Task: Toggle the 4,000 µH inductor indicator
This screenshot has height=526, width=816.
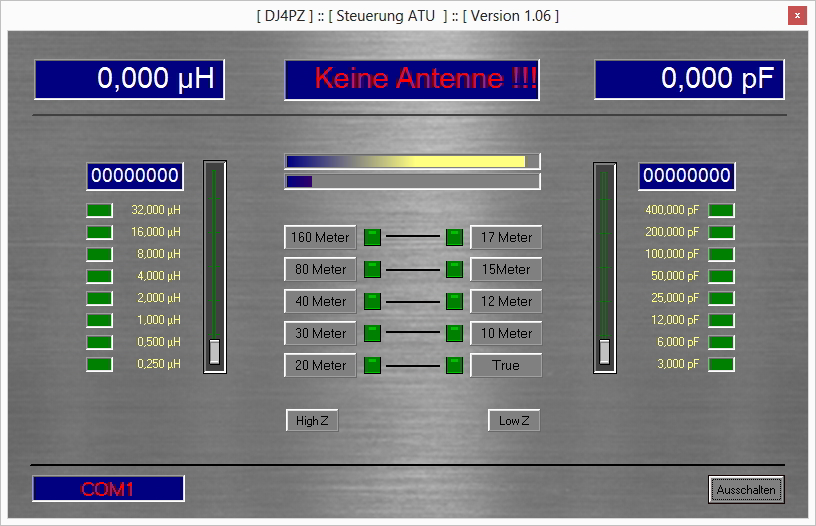Action: point(100,276)
